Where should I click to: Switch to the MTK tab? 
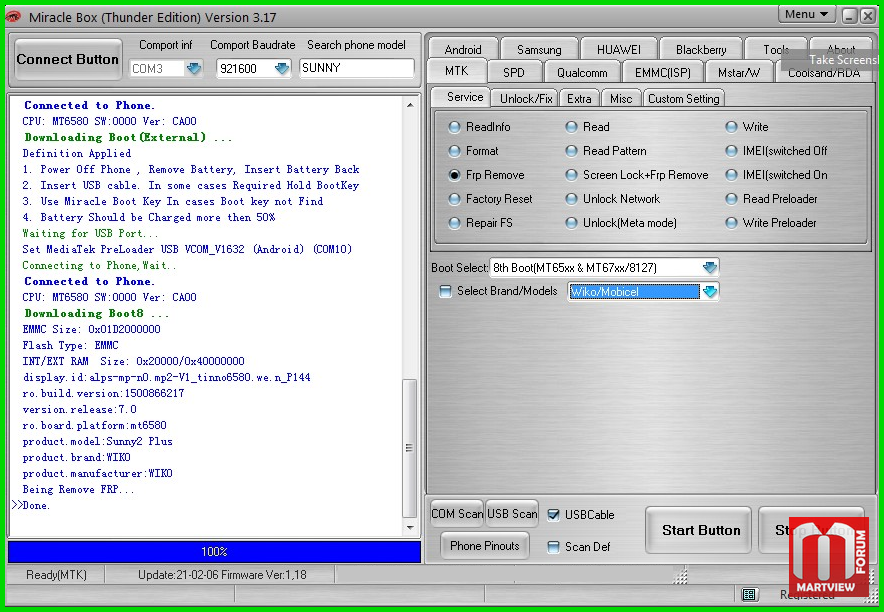[456, 71]
